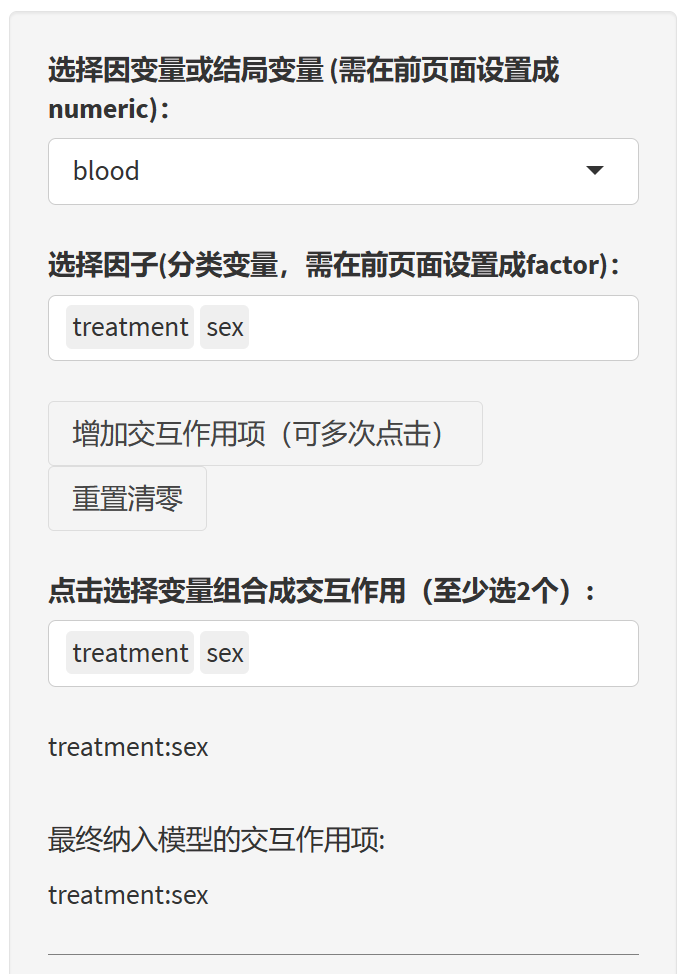Screen dimensions: 688x974
Task: Click empty space in the factor selection box
Action: (x=440, y=328)
